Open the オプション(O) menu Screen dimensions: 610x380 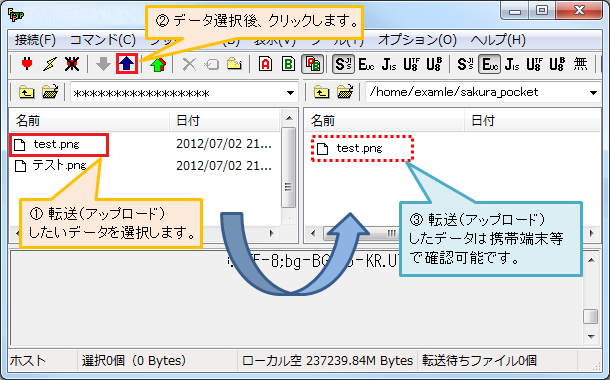pyautogui.click(x=417, y=40)
